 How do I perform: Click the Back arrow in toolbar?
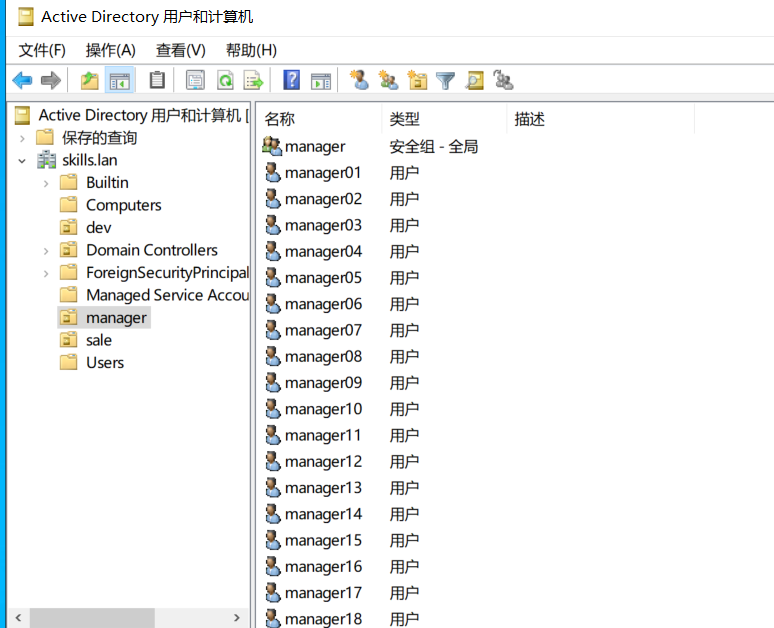(x=22, y=81)
